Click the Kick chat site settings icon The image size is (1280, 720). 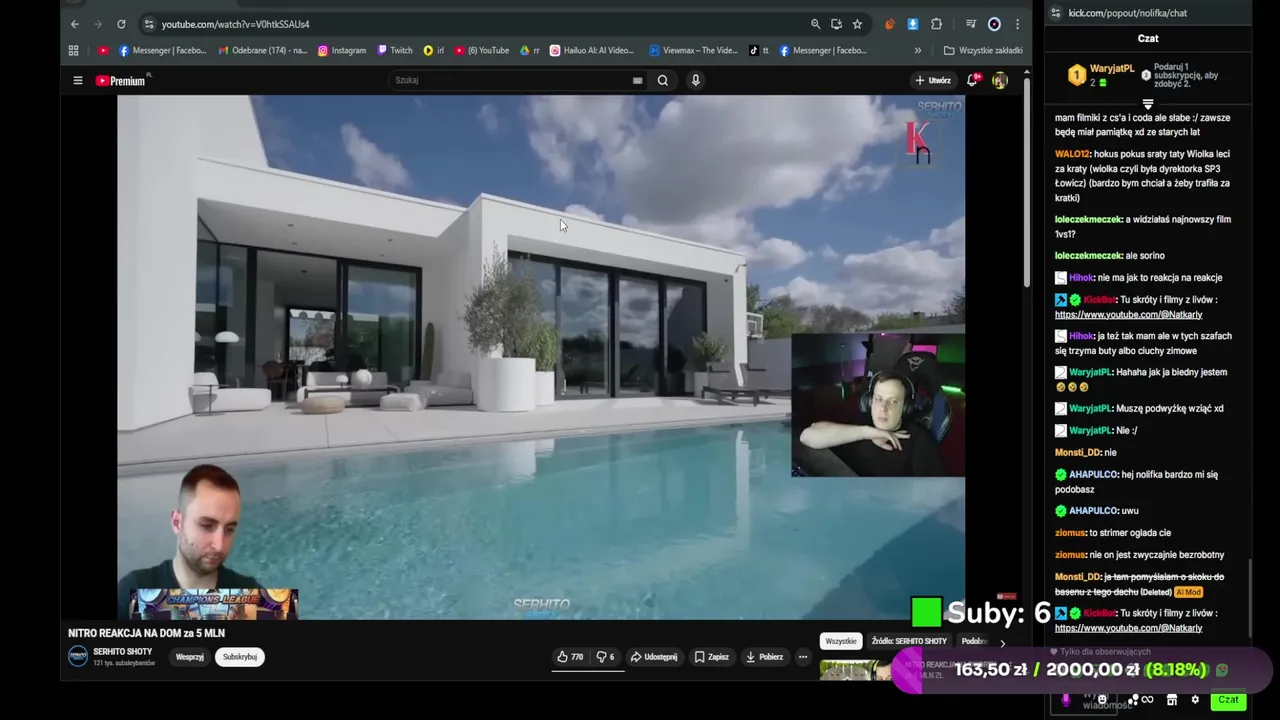click(1057, 13)
